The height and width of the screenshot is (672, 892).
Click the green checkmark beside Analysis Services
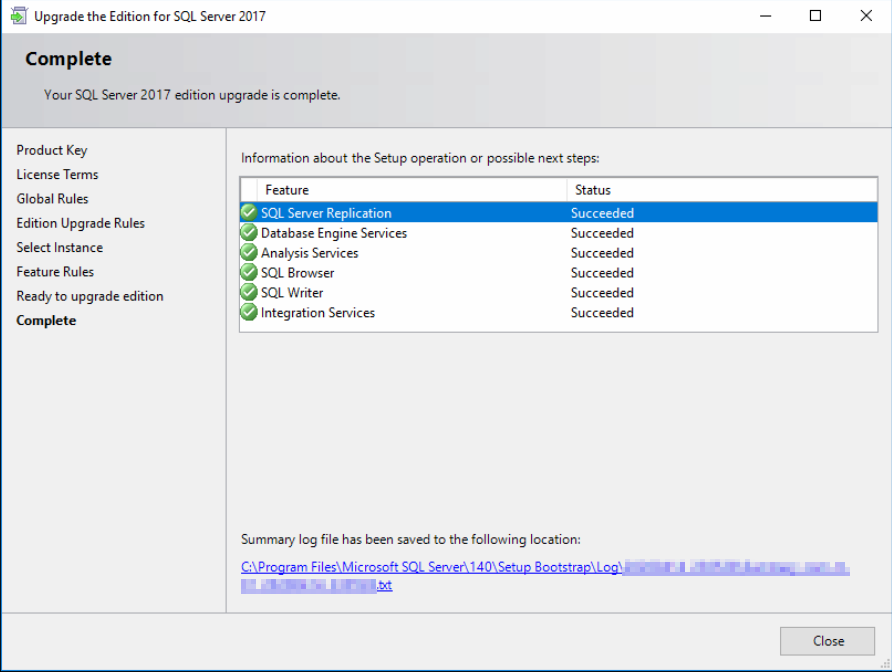coord(249,253)
